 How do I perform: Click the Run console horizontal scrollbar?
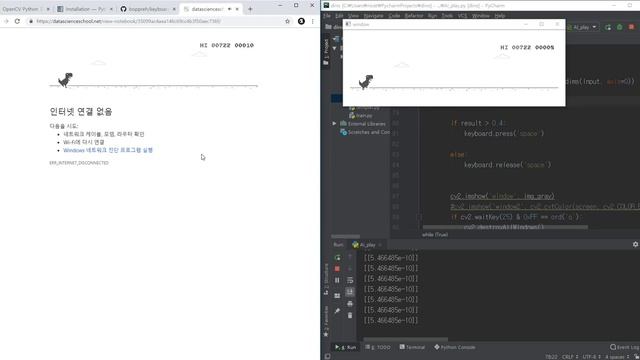[405, 339]
